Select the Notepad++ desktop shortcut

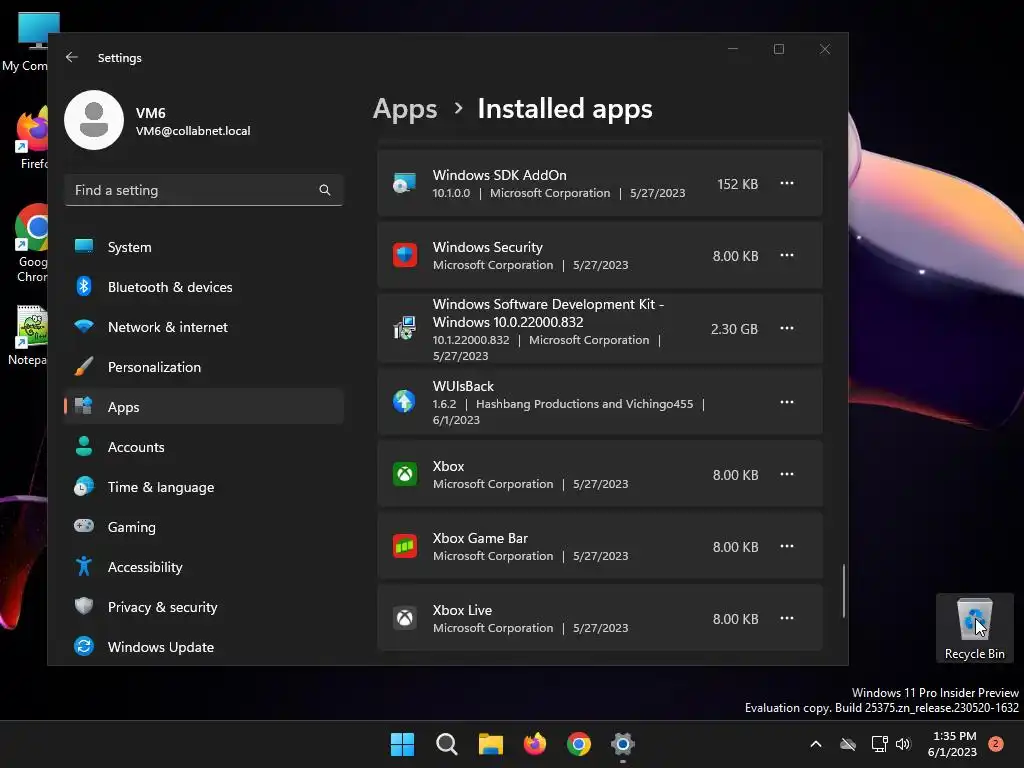coord(29,336)
